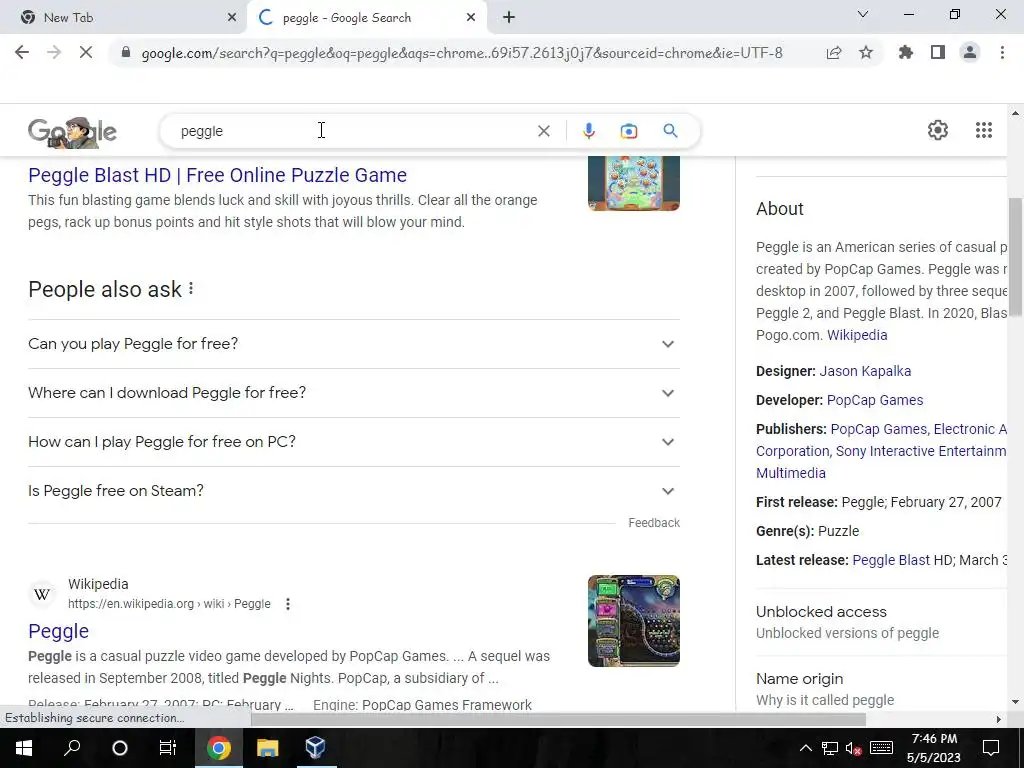
Task: Open Windows Start menu
Action: coord(24,748)
